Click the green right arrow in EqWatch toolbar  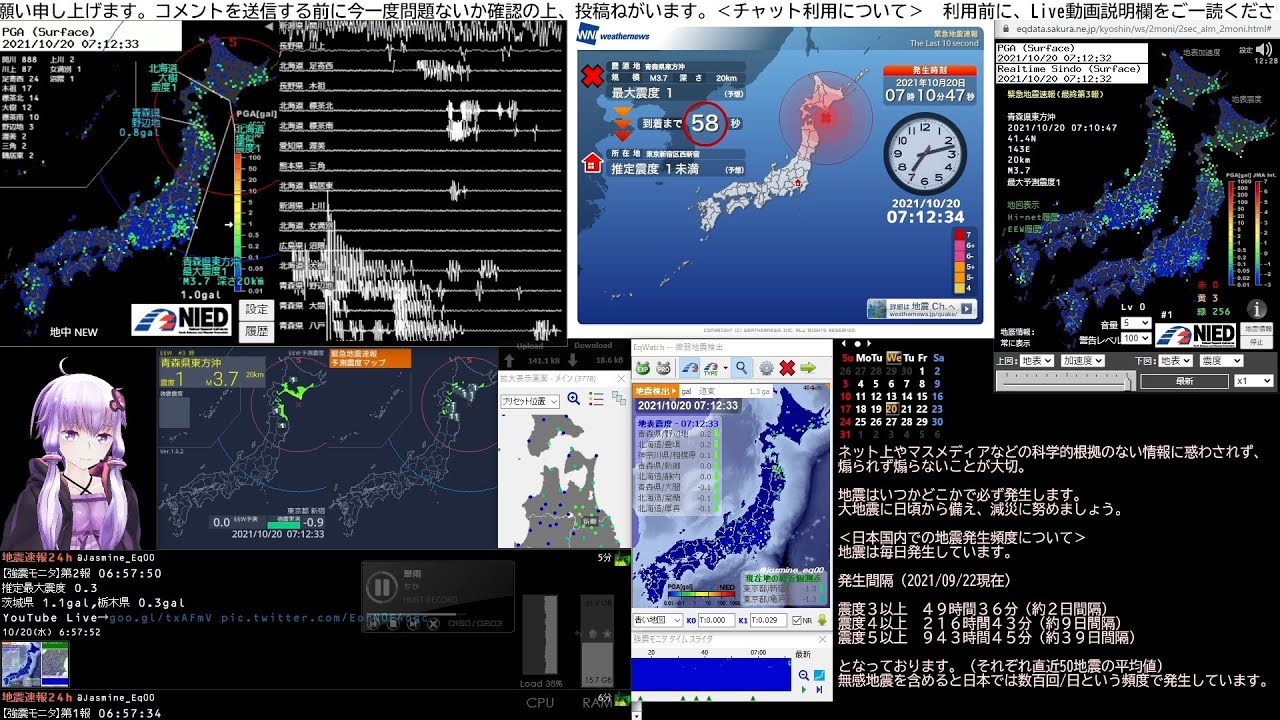click(x=808, y=368)
